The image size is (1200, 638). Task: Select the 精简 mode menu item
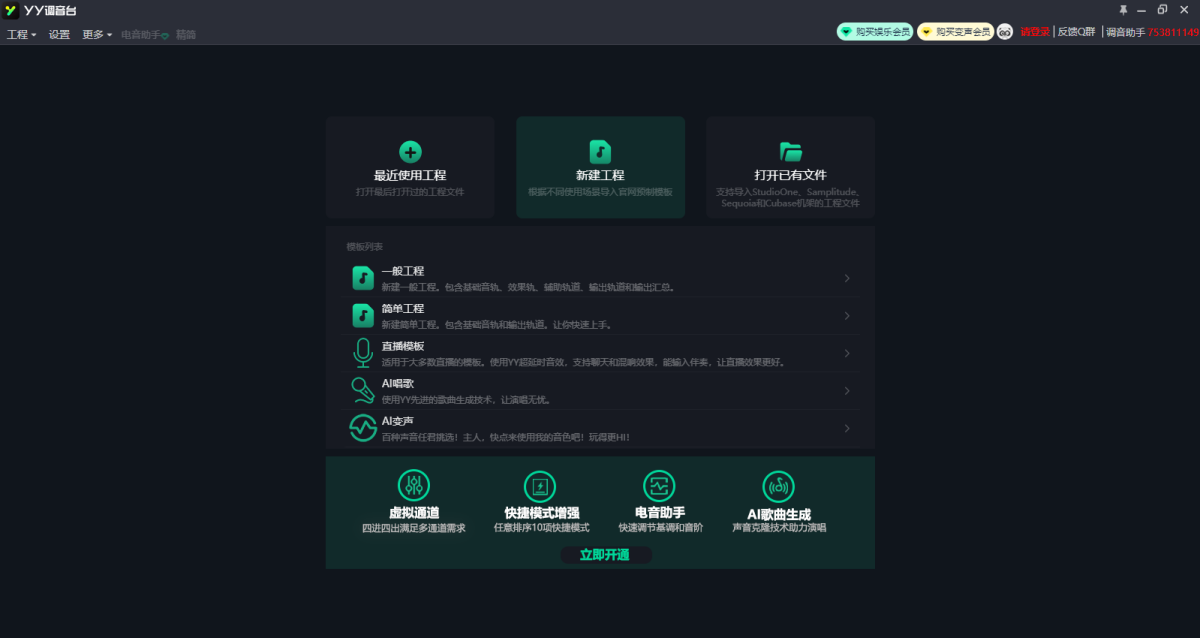coord(186,34)
